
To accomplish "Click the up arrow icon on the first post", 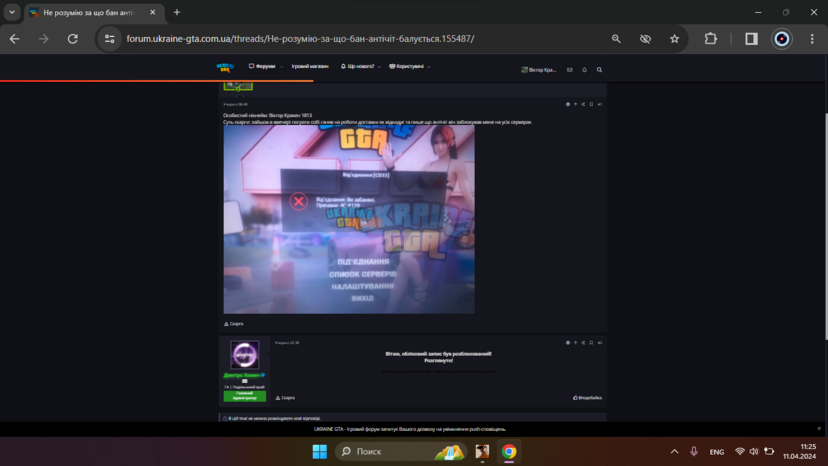I will click(576, 105).
